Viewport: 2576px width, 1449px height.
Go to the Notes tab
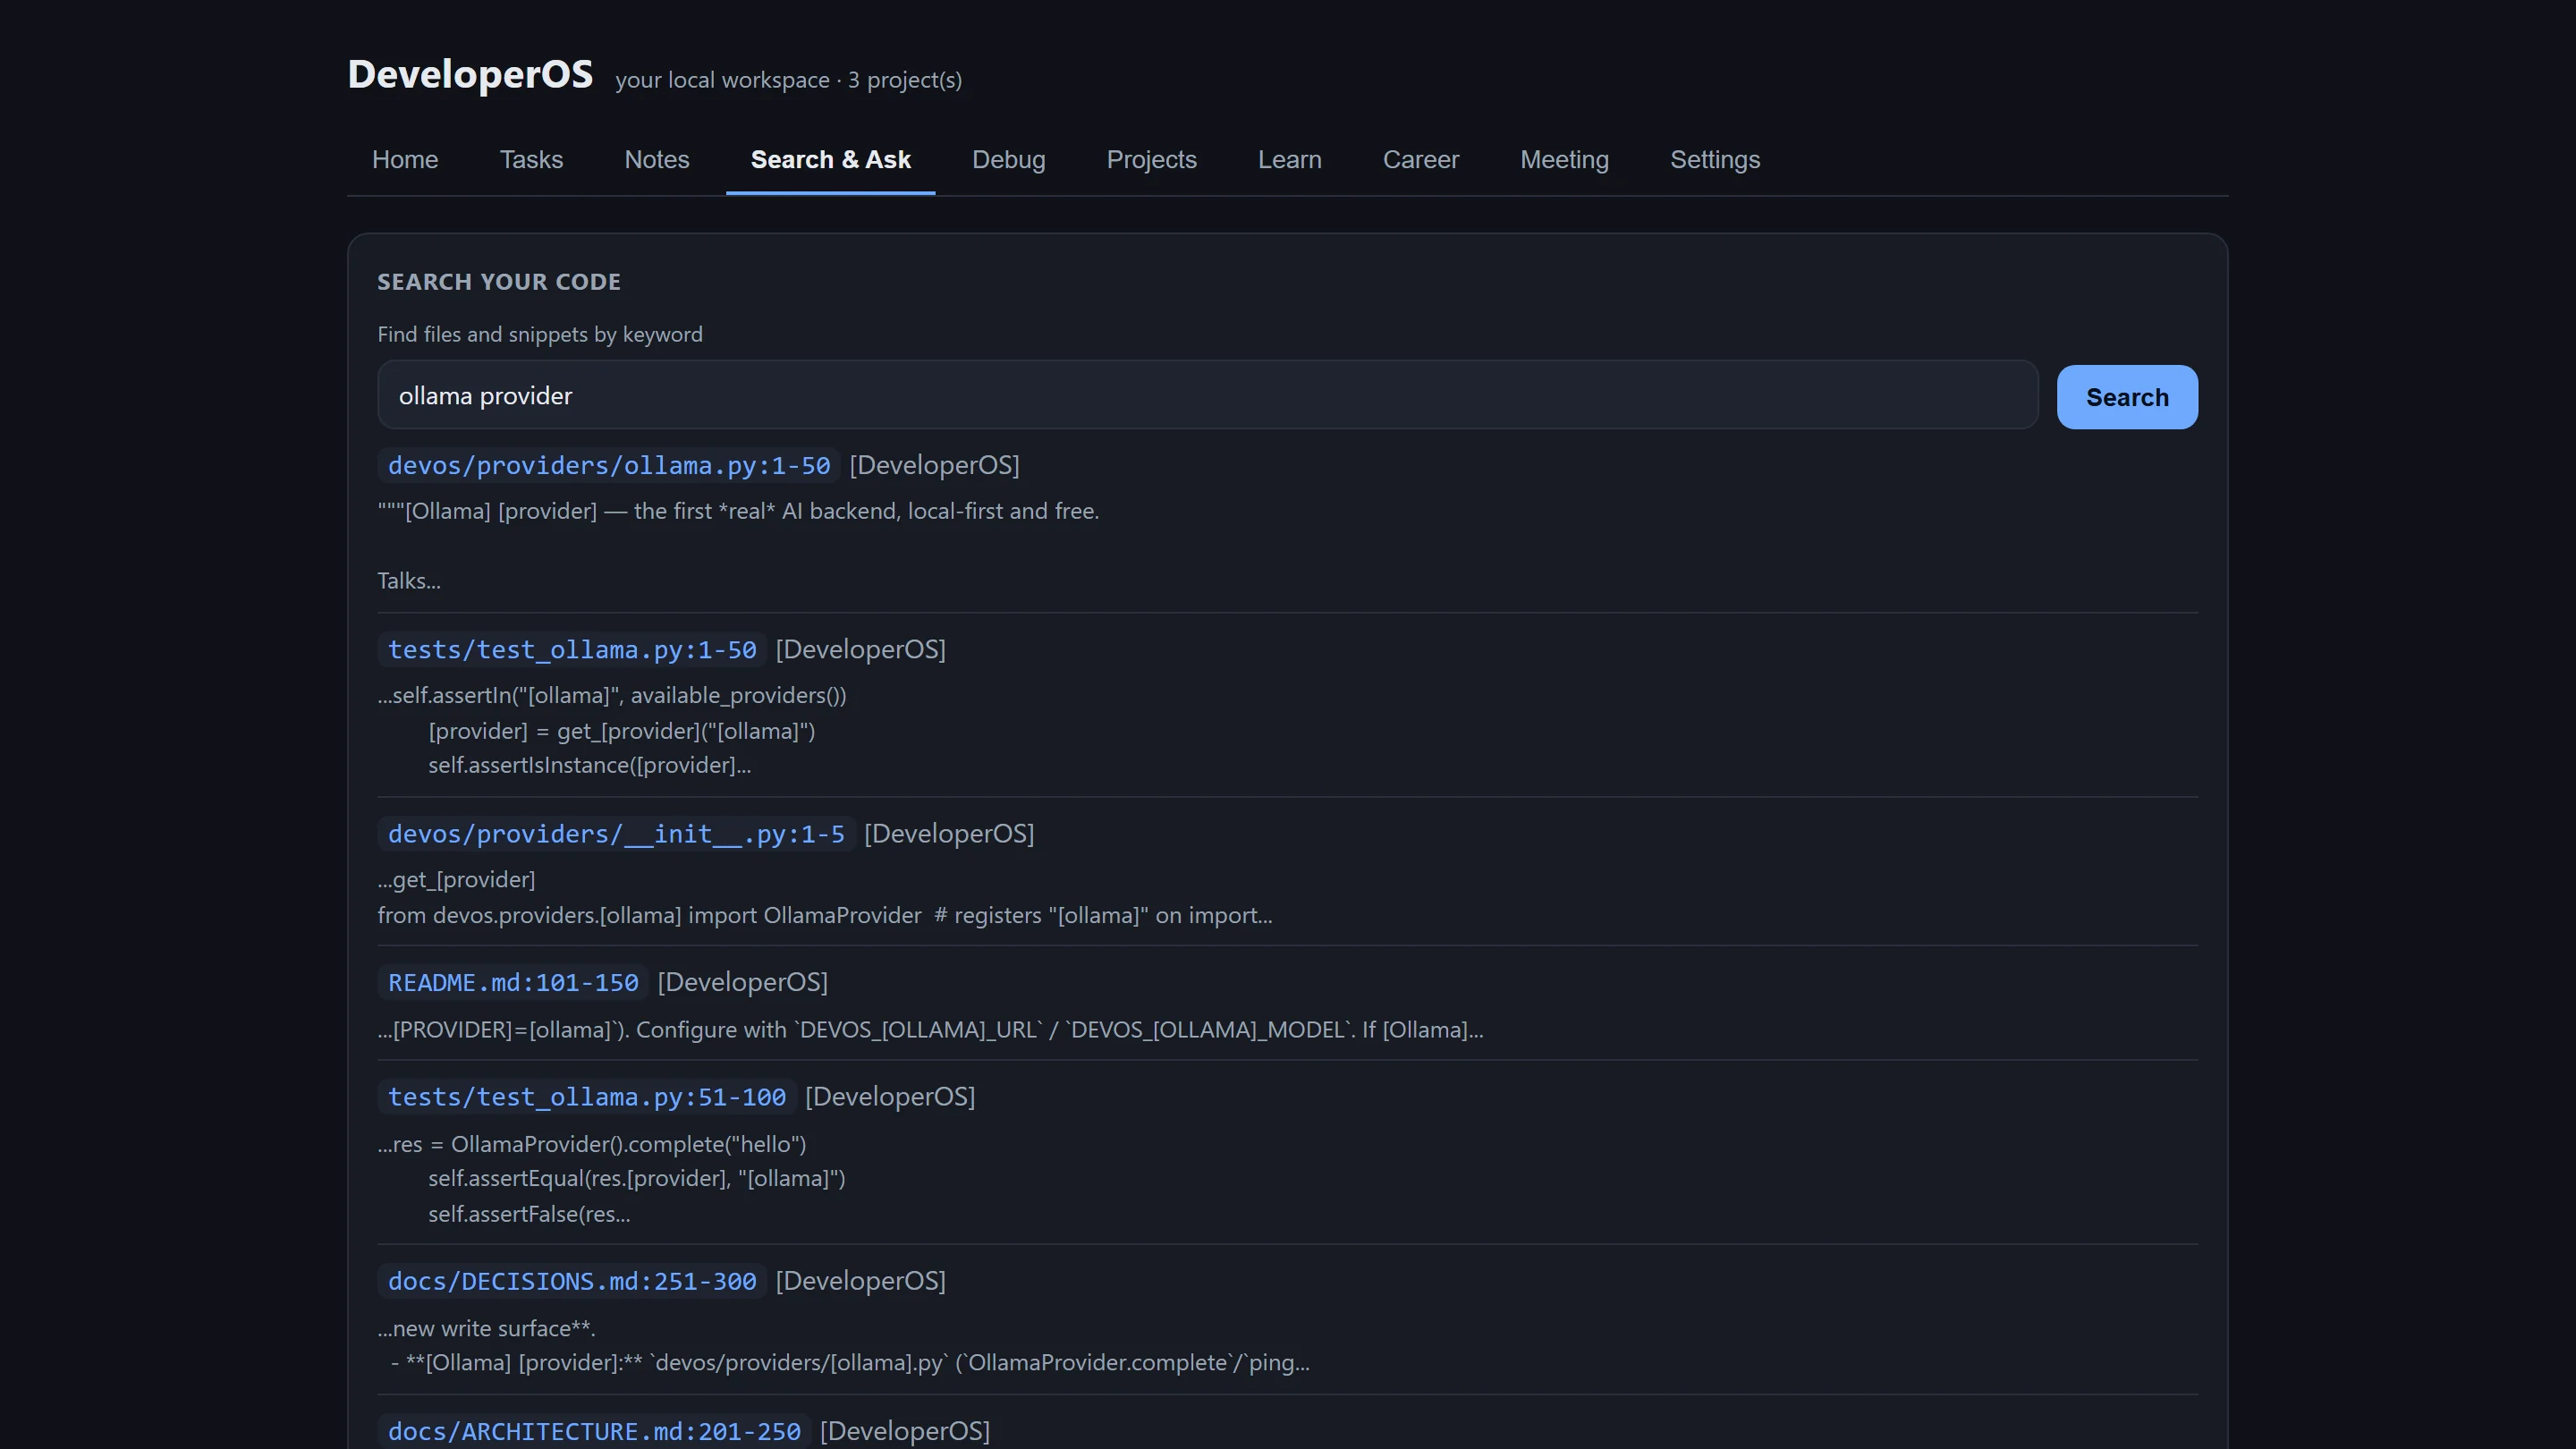tap(657, 160)
